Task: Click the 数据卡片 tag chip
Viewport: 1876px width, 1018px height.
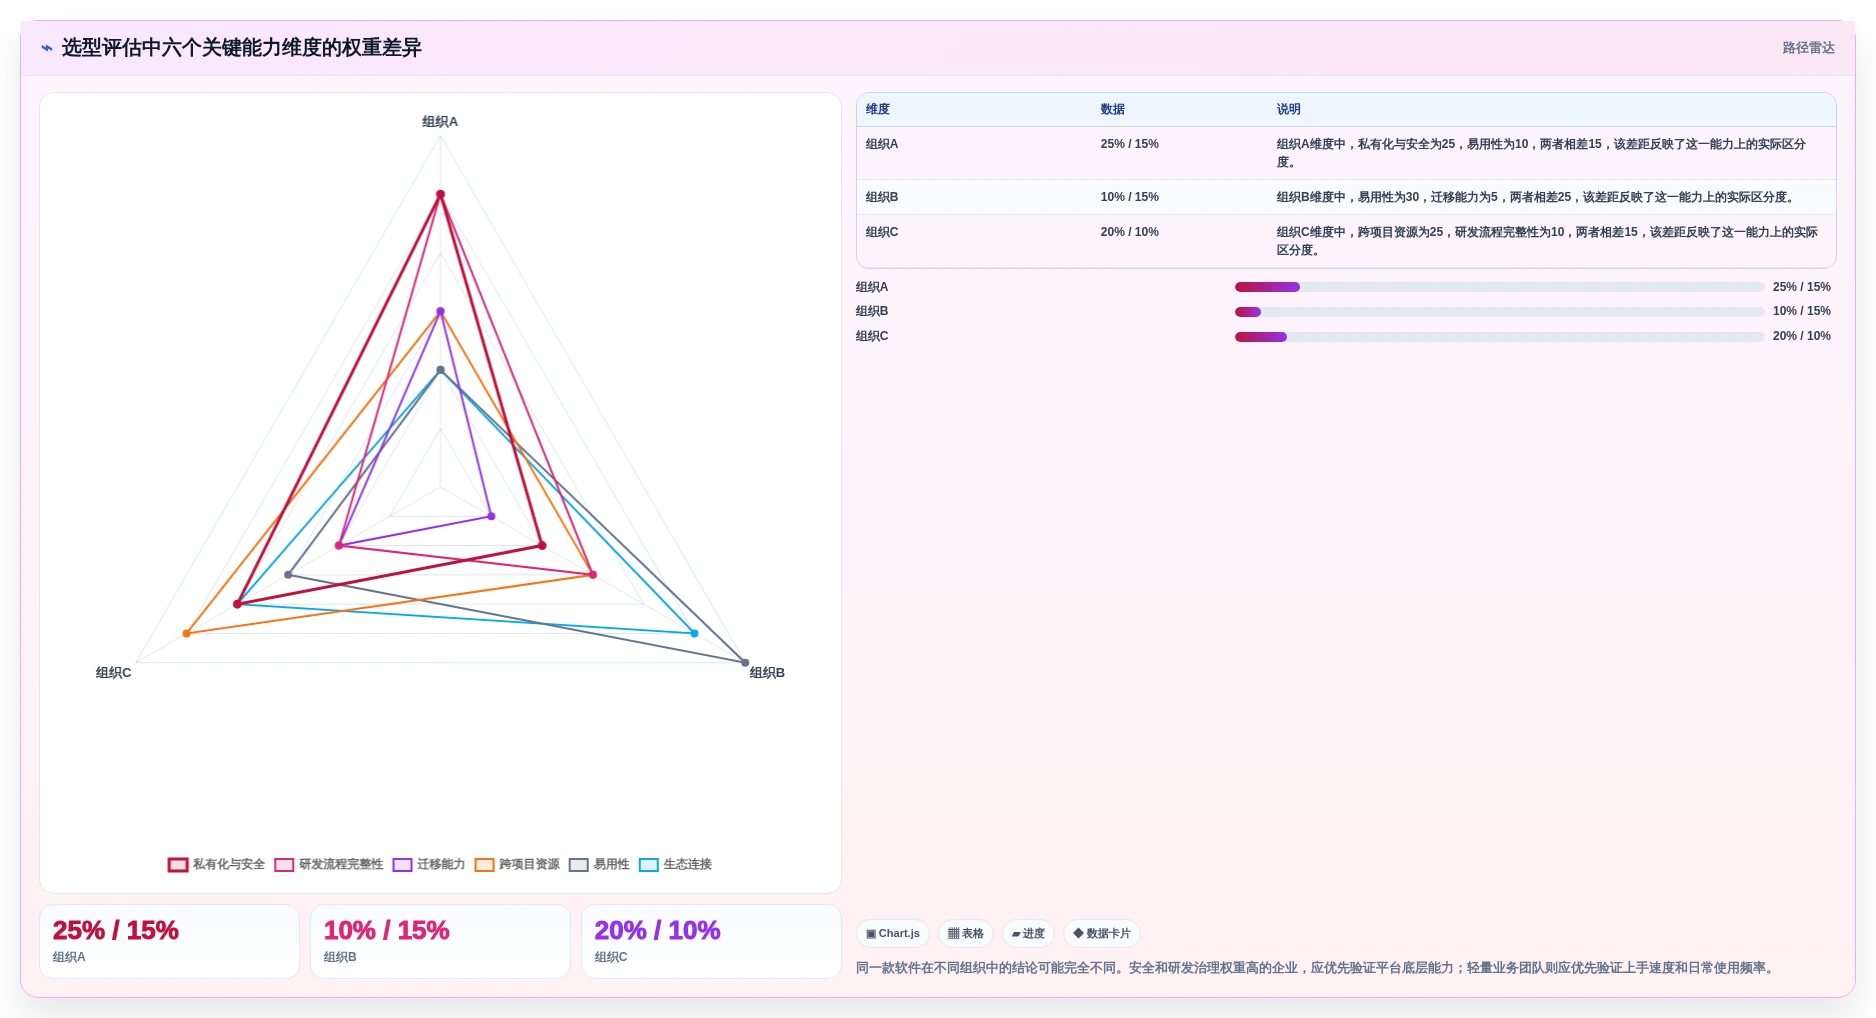Action: click(1102, 933)
